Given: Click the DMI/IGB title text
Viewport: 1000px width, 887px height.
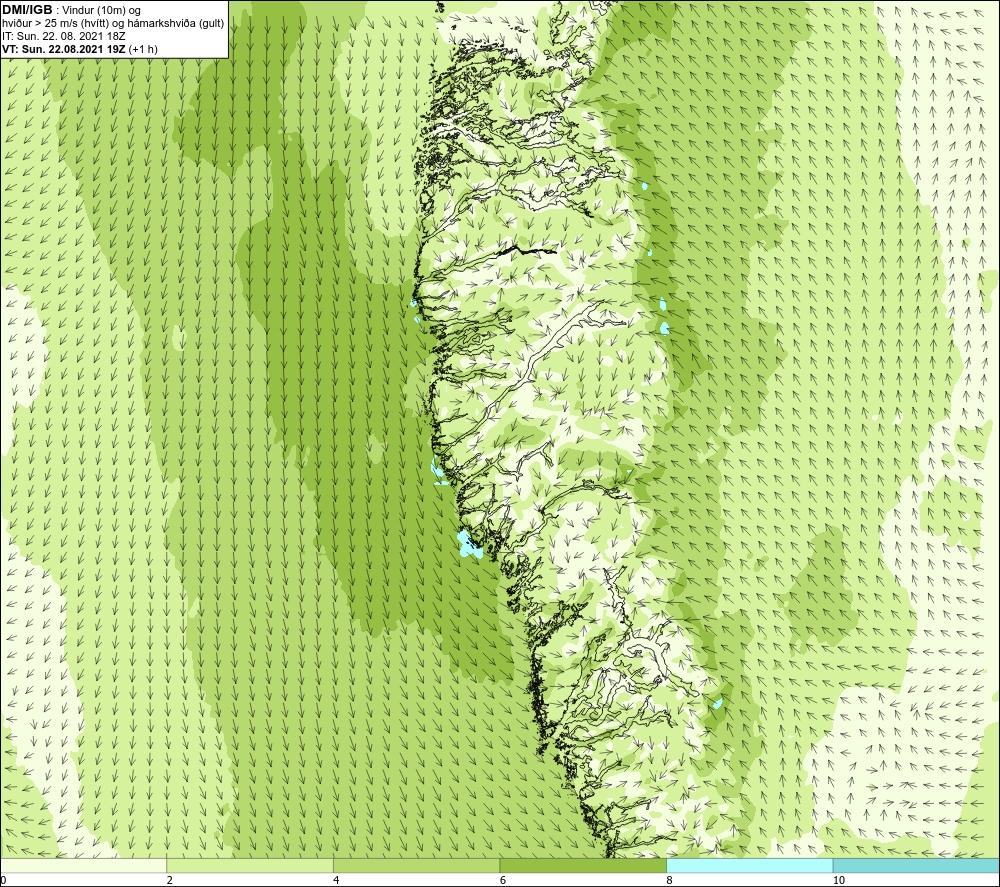Looking at the screenshot, I should [27, 10].
